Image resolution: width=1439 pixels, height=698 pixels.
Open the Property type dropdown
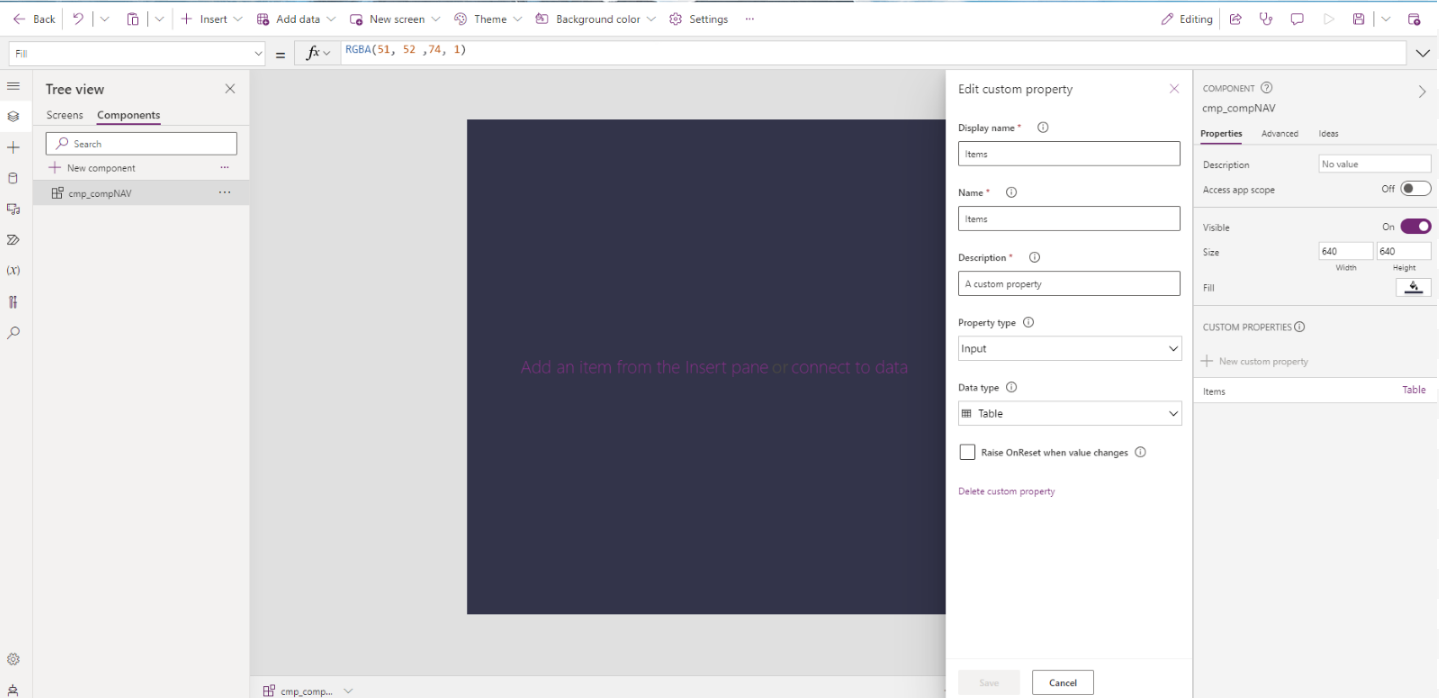[x=1069, y=348]
